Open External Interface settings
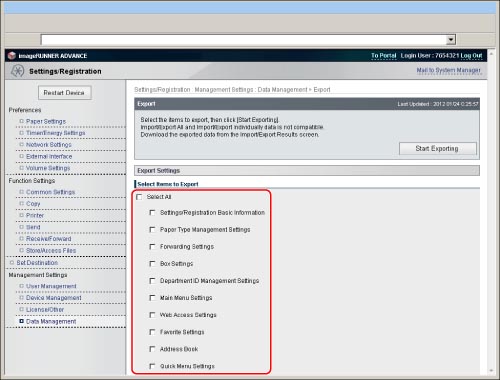 [x=49, y=156]
